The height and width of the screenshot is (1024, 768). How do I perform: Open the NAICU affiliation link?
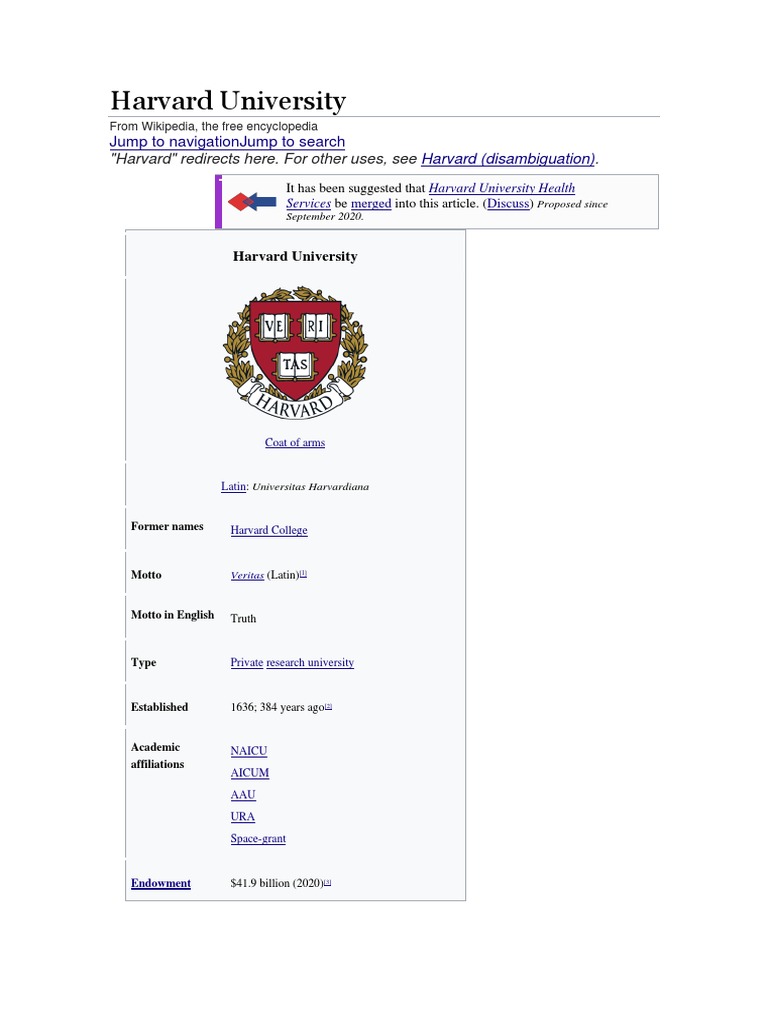[x=249, y=751]
